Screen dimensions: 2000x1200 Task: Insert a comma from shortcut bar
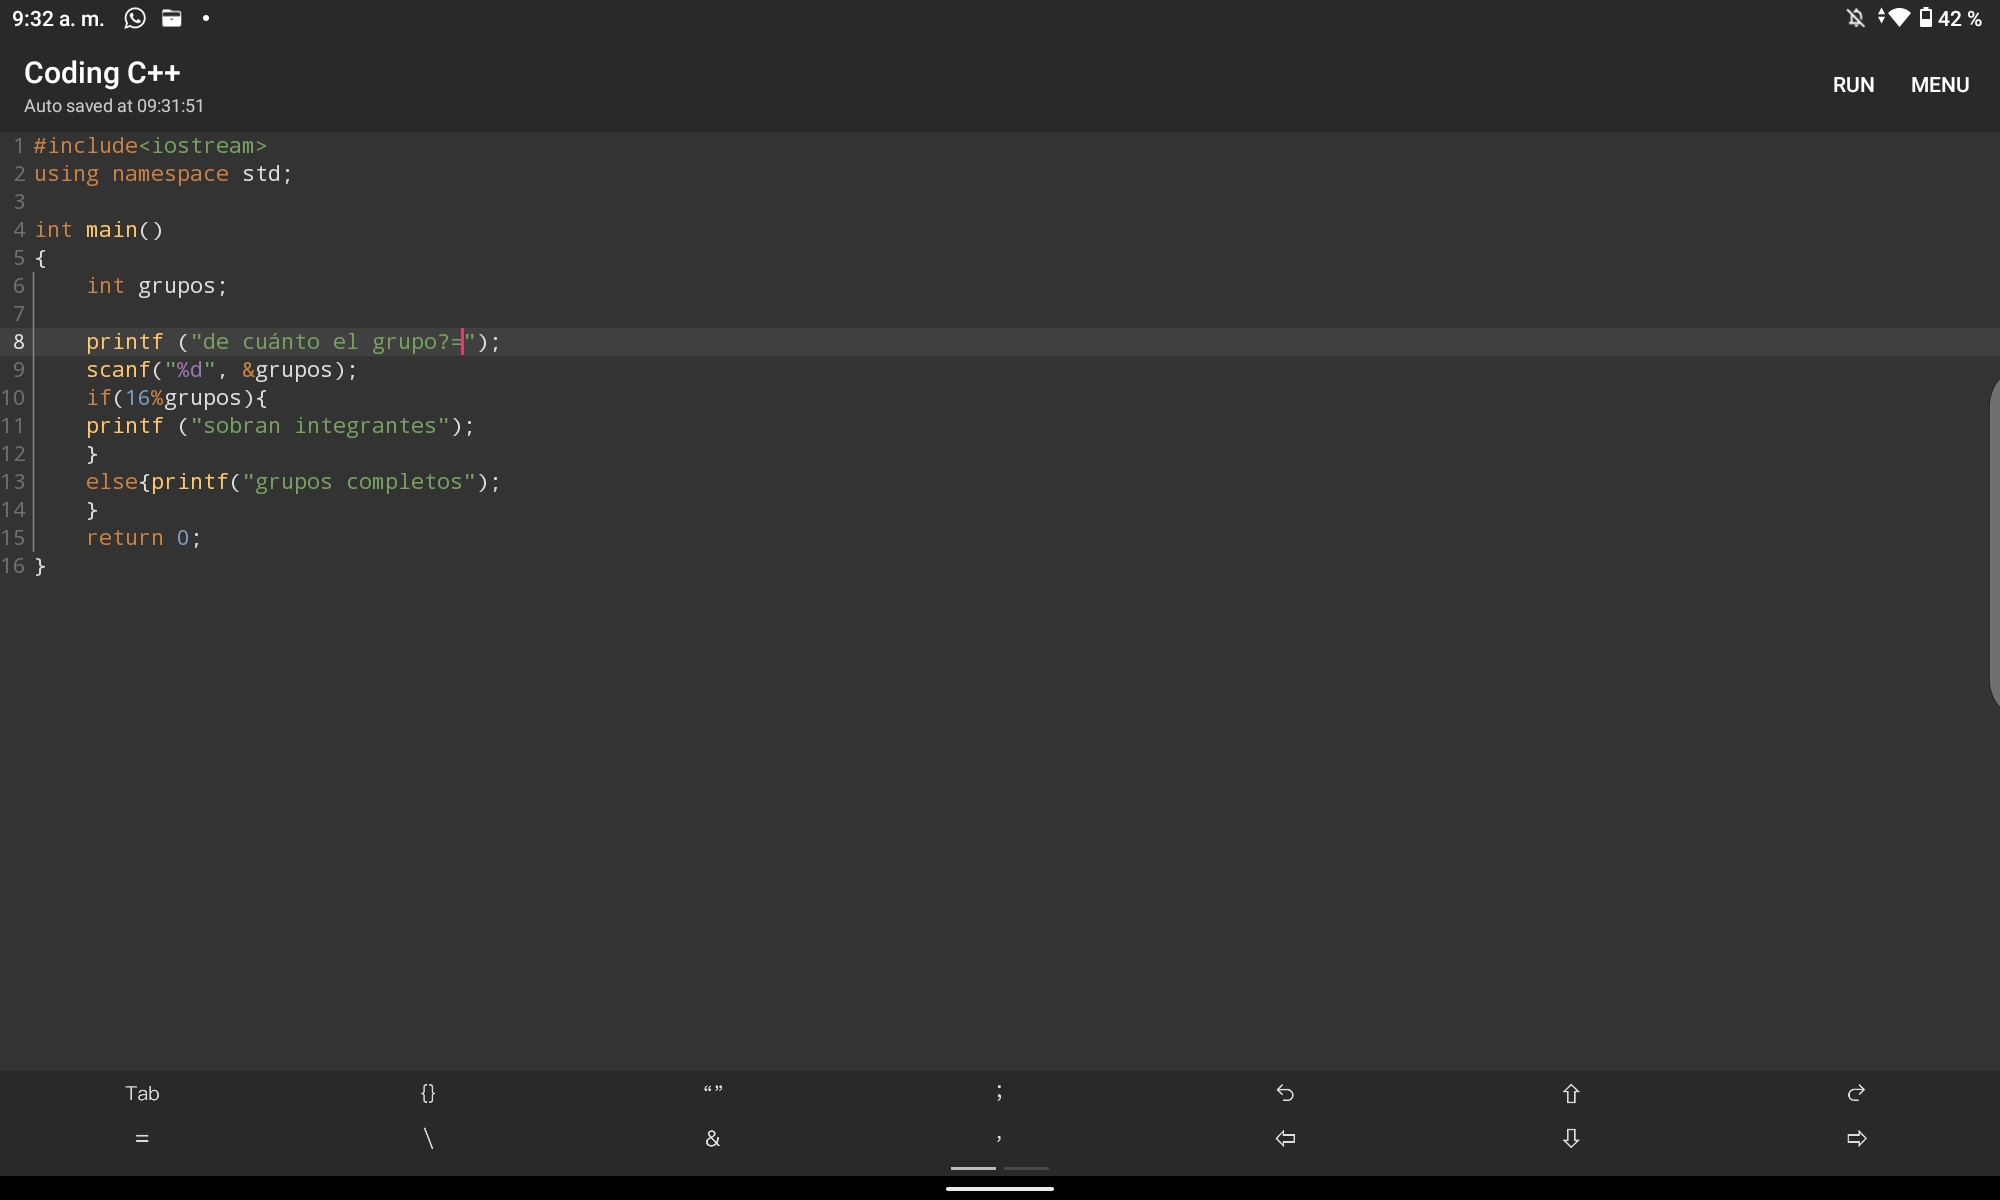coord(999,1138)
